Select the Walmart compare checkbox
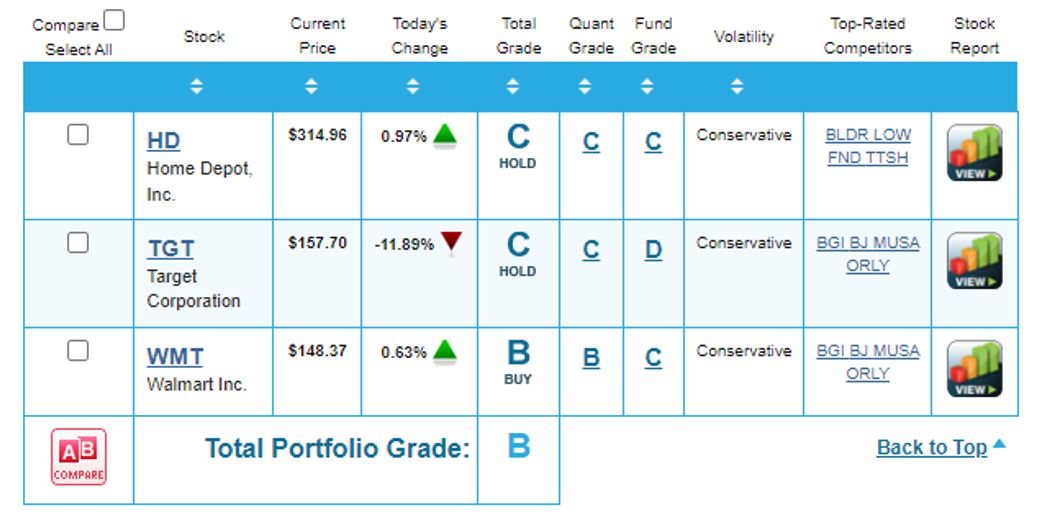The image size is (1050, 528). click(78, 351)
